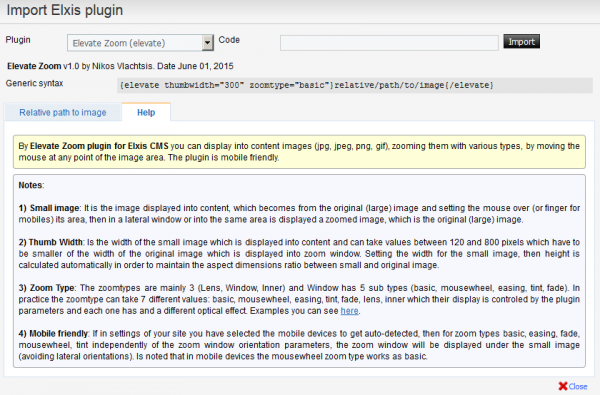Switch to Relative path to image tab
Image resolution: width=600 pixels, height=395 pixels.
[63, 113]
